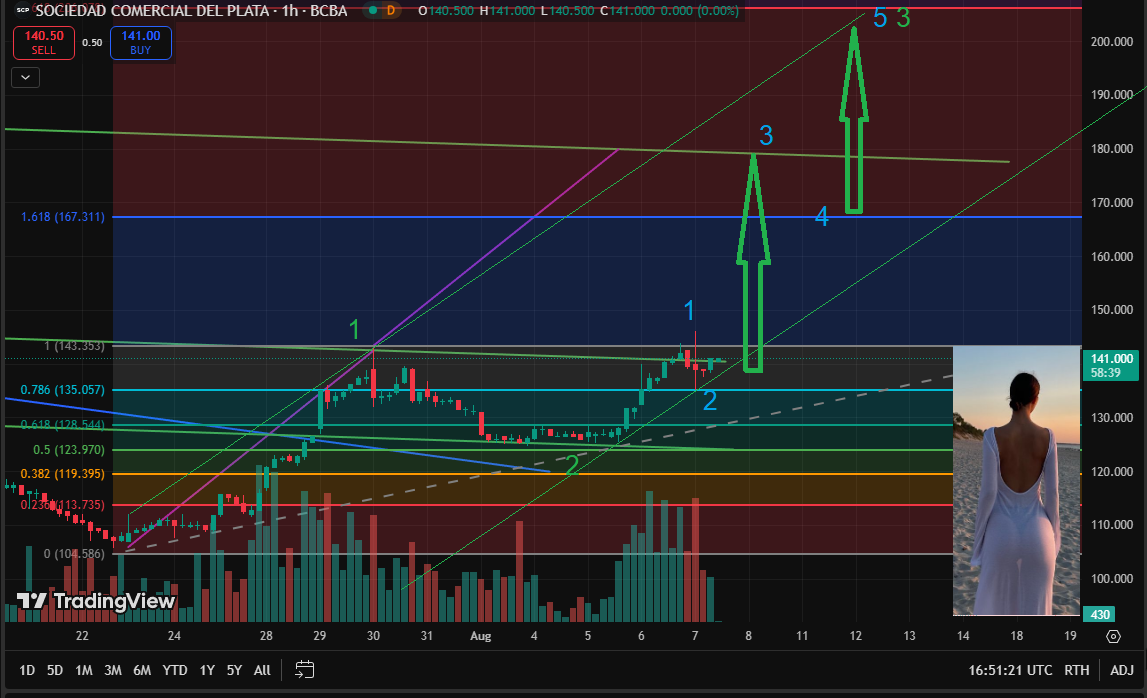Screen dimensions: 1147x698
Task: Click the woman on beach photo
Action: click(1017, 481)
